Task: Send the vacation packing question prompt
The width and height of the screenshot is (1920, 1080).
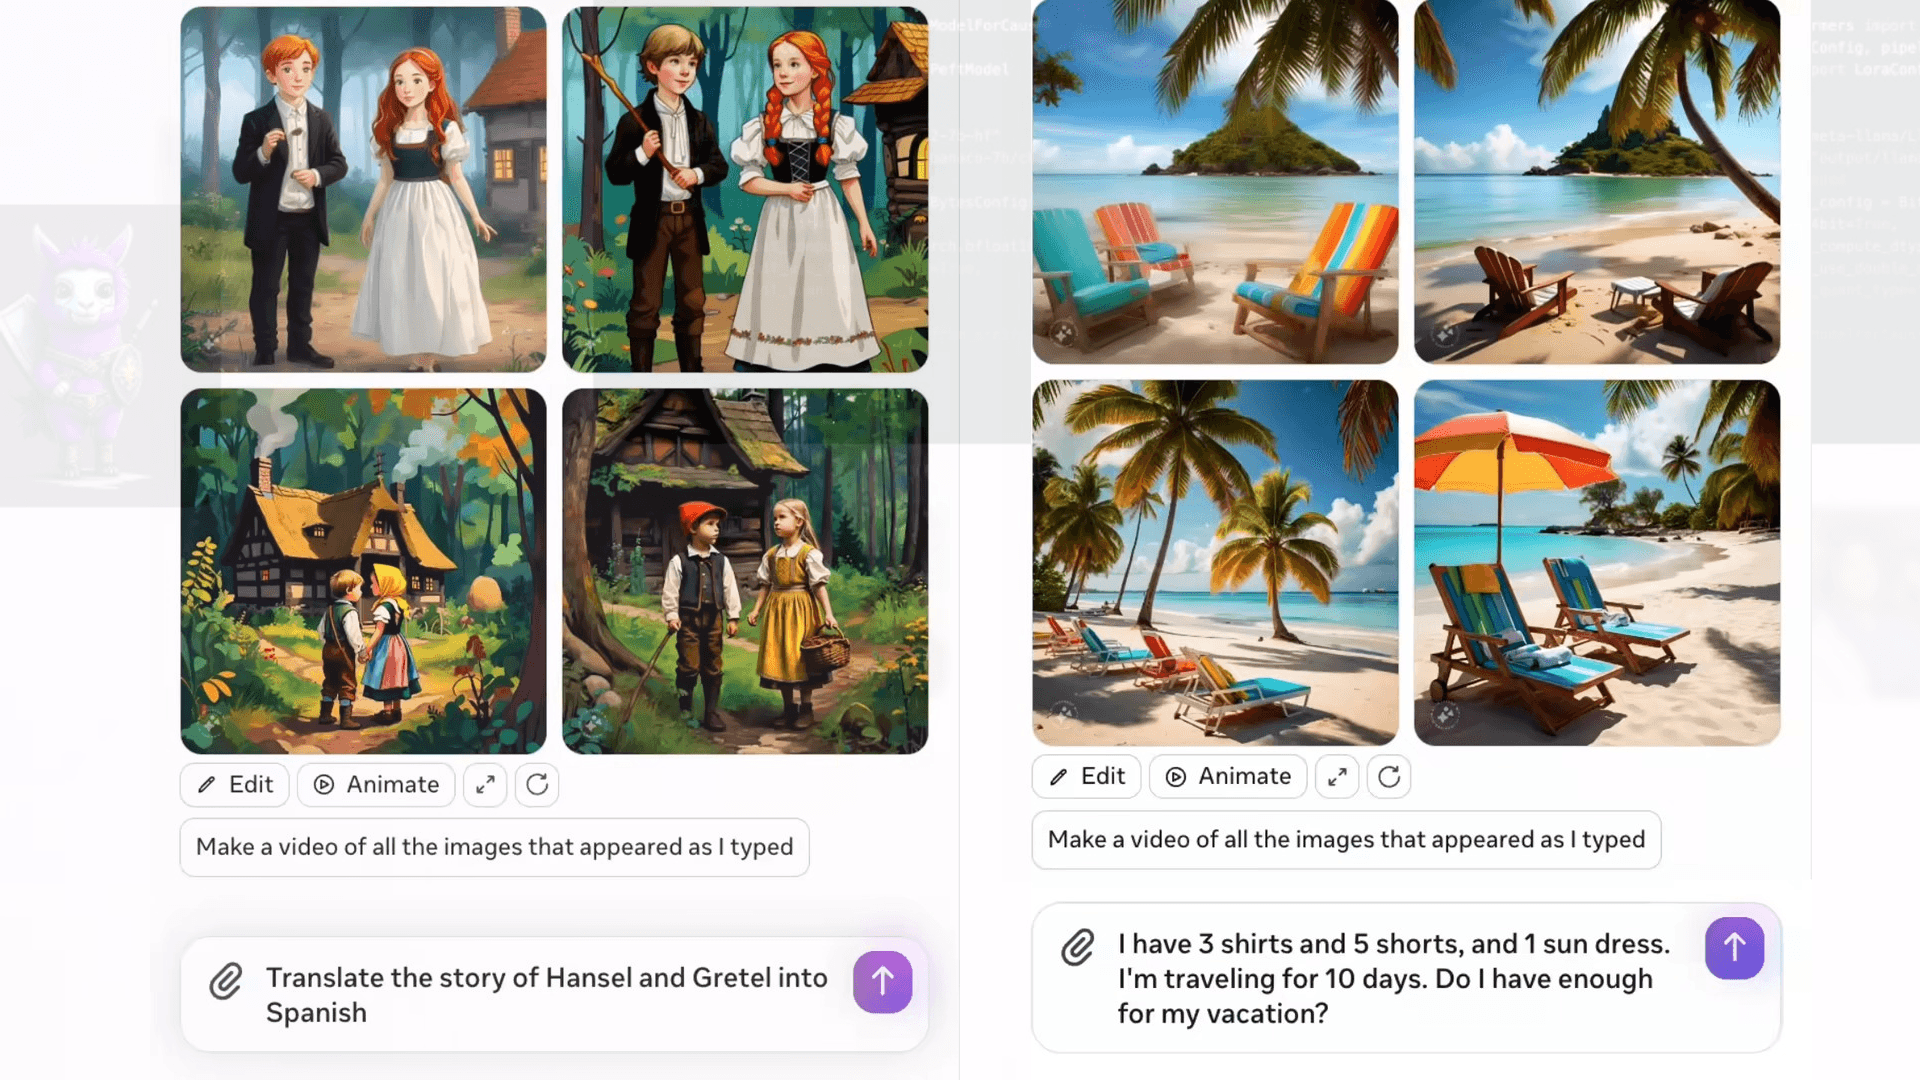Action: [1734, 947]
